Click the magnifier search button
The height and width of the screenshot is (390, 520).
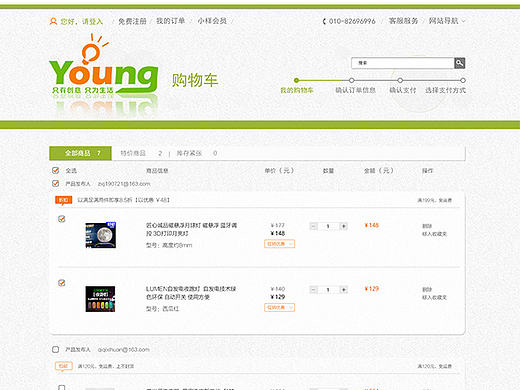(460, 63)
